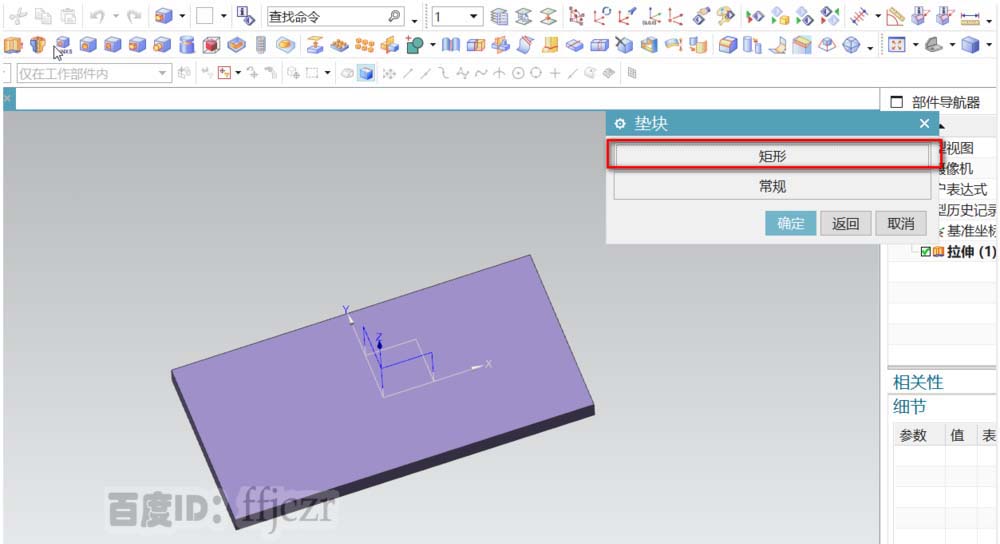Open the object information icon
1000x544 pixels.
click(246, 16)
